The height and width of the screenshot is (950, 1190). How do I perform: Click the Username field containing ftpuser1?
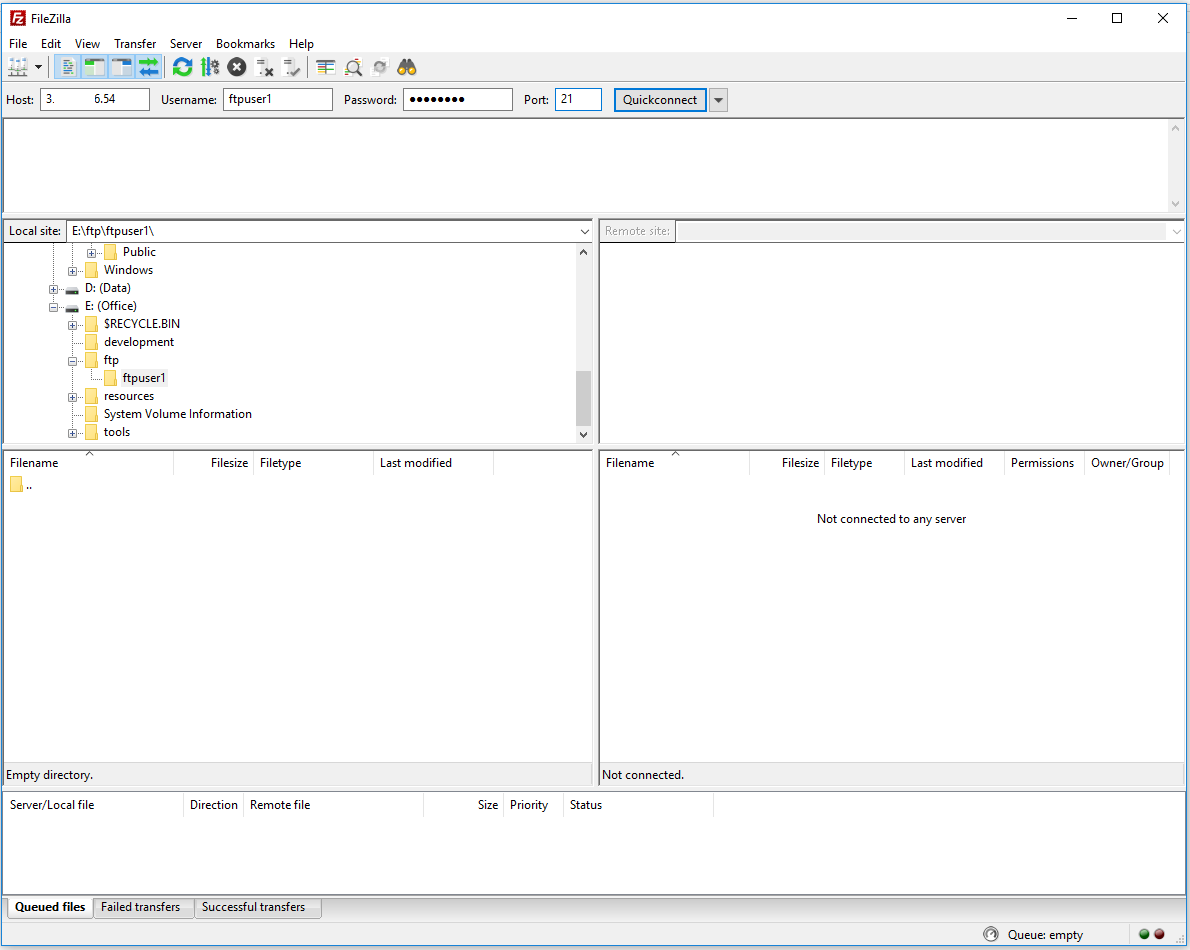tap(278, 99)
